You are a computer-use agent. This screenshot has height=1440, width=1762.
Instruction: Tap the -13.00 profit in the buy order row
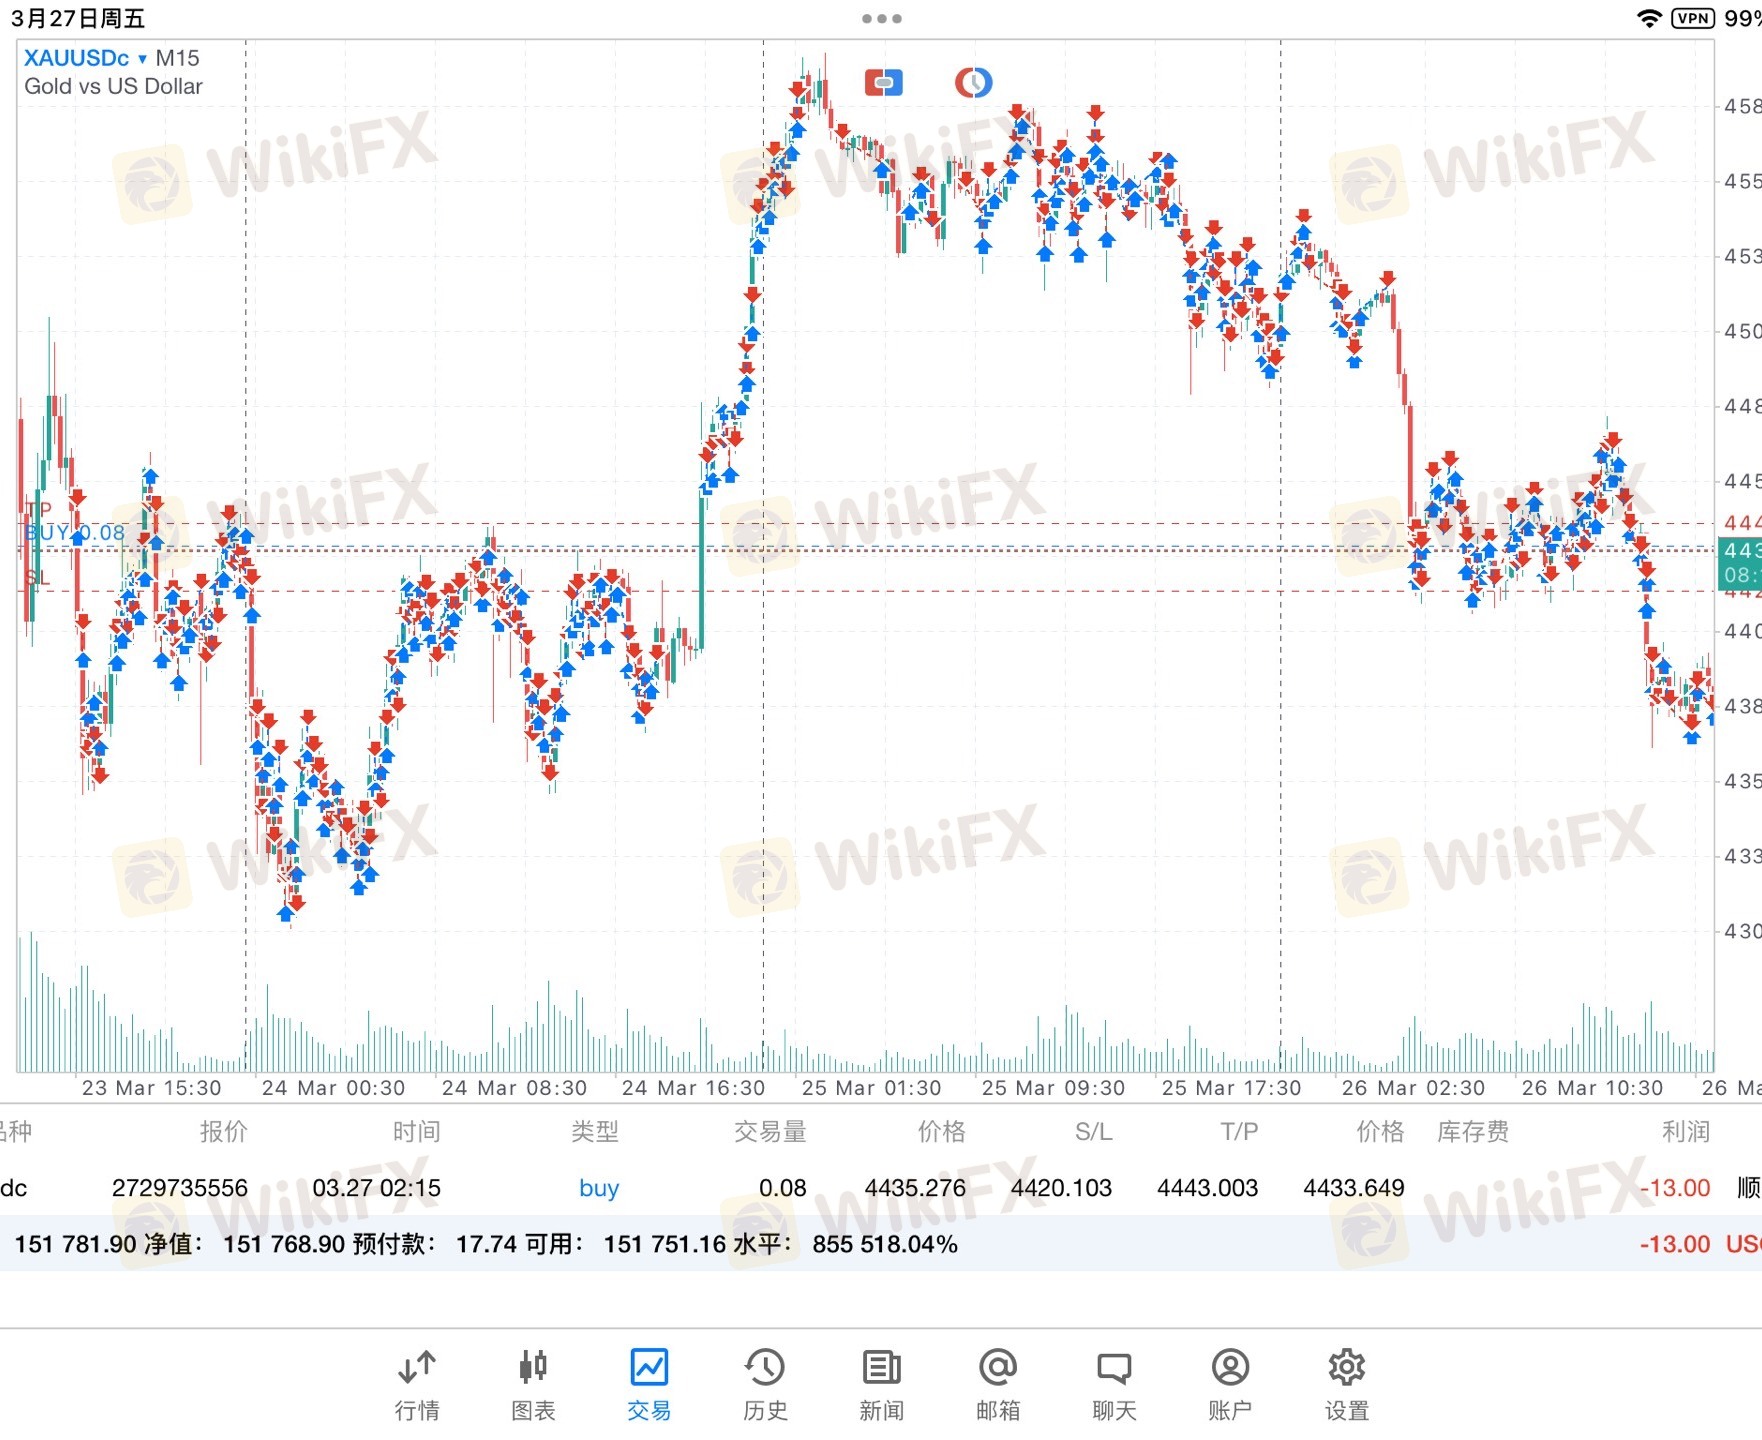[x=1675, y=1188]
